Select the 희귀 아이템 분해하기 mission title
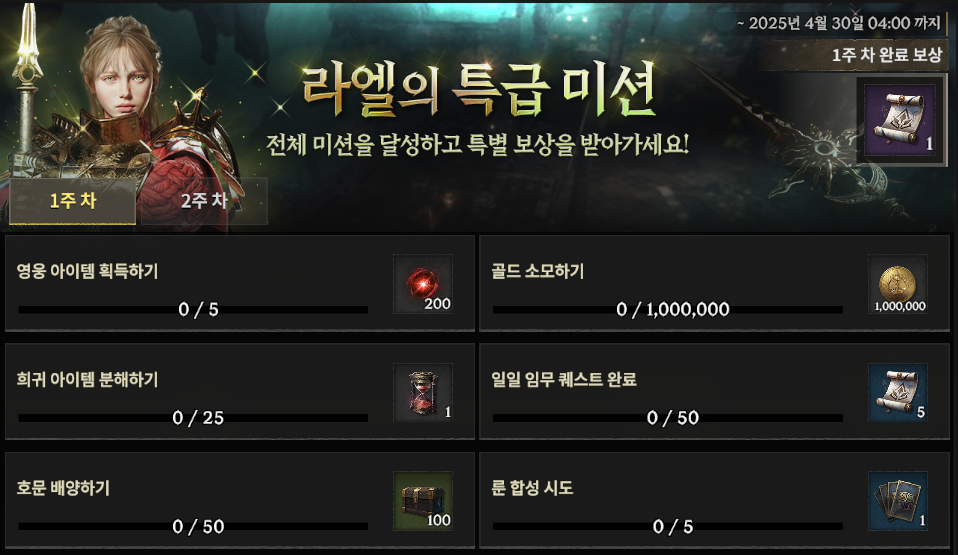958x555 pixels. (87, 380)
